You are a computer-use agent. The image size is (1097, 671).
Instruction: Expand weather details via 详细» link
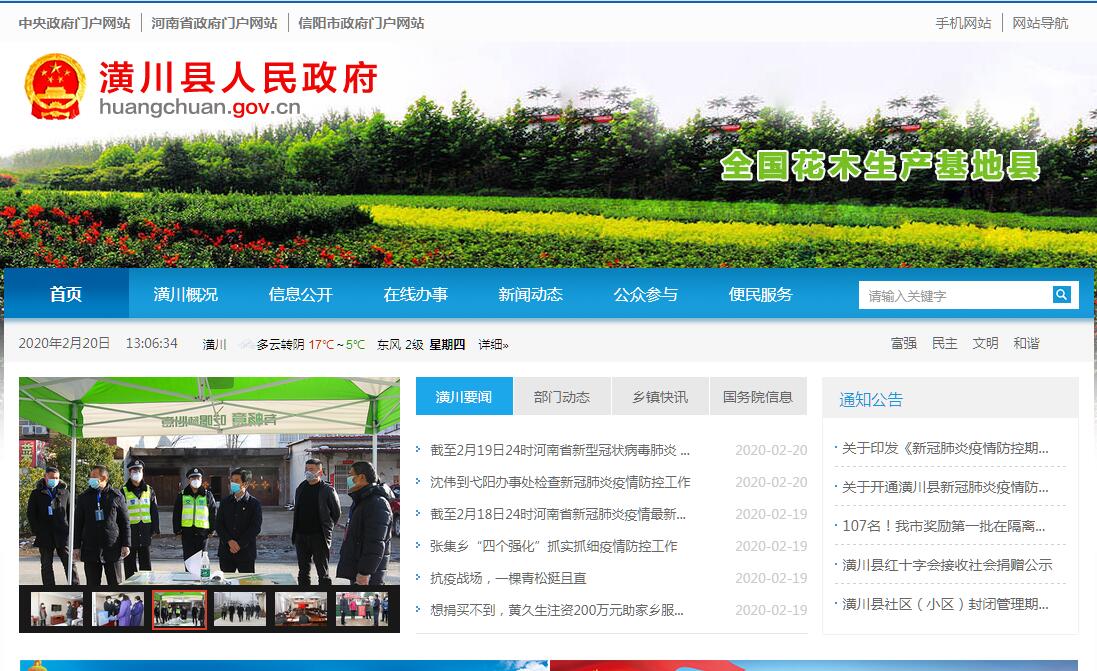[493, 344]
